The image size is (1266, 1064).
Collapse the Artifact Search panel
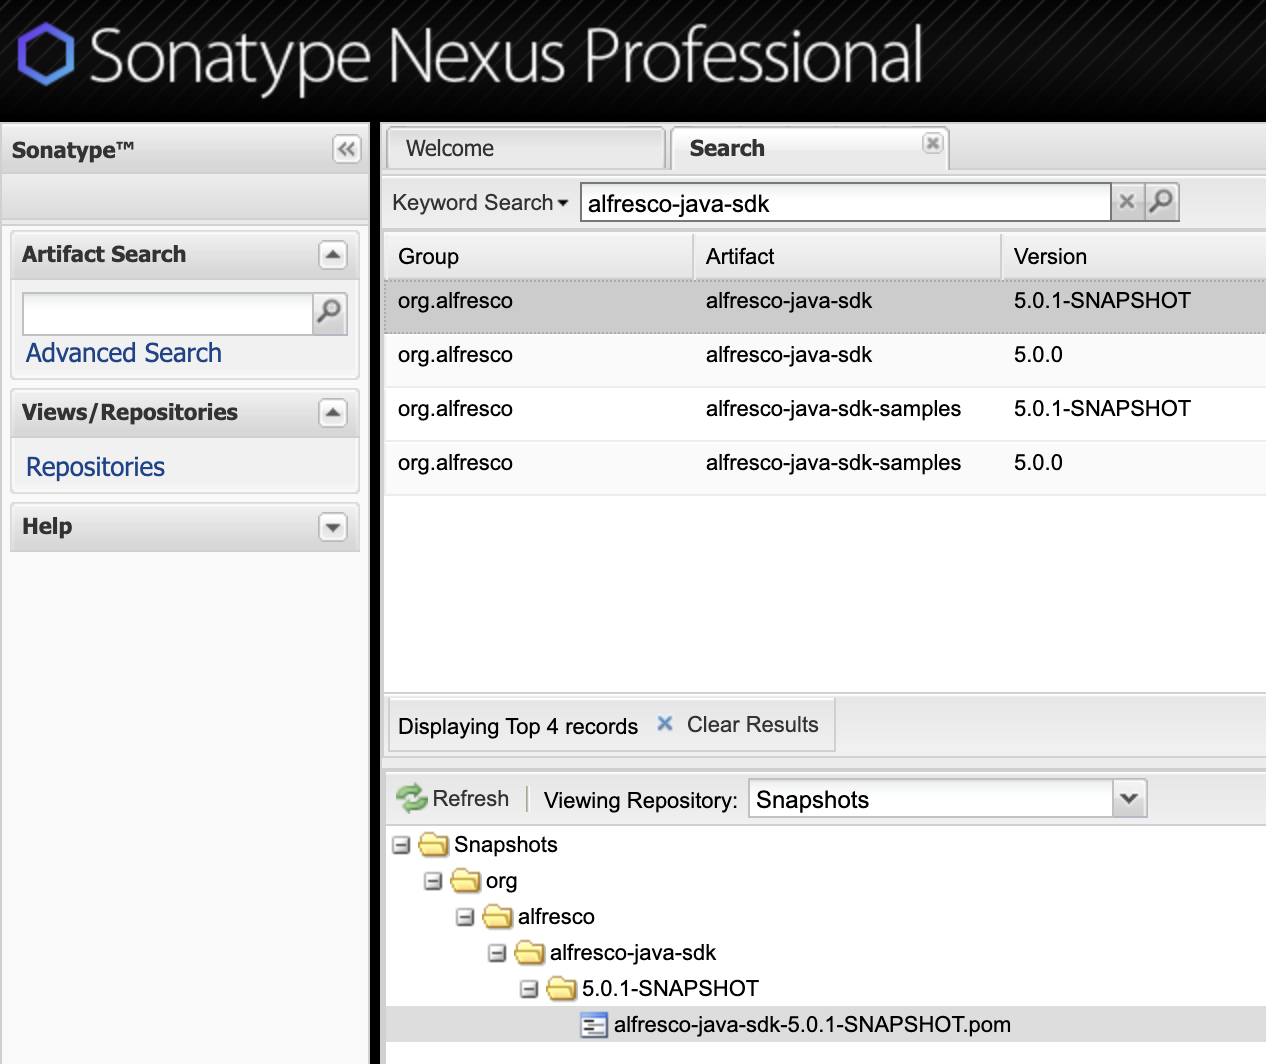pos(333,255)
